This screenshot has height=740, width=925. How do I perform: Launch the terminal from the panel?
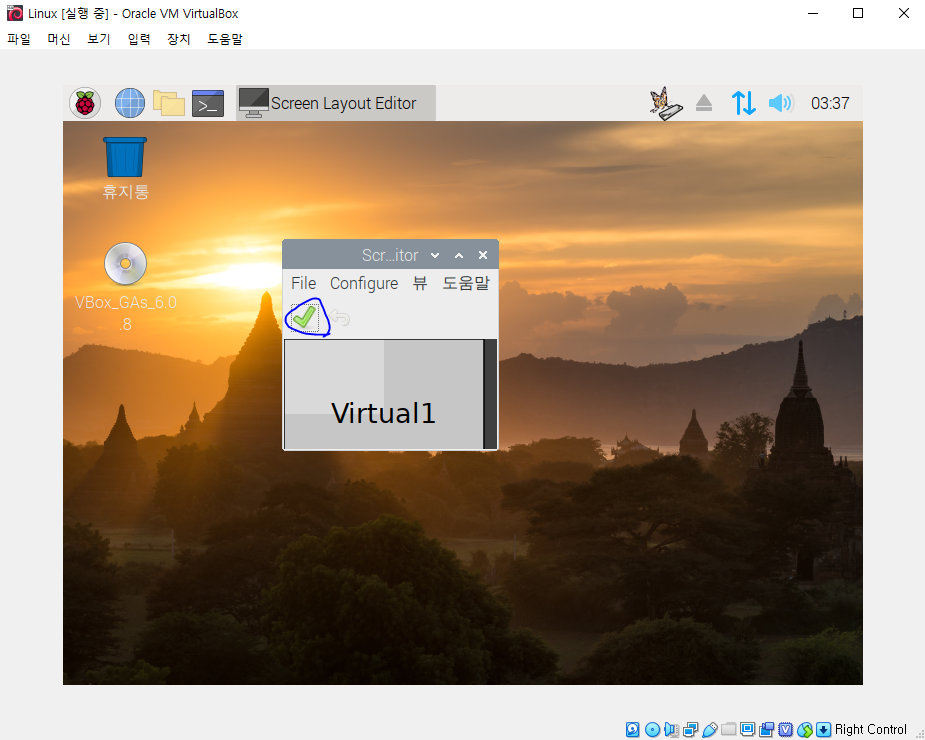tap(208, 103)
